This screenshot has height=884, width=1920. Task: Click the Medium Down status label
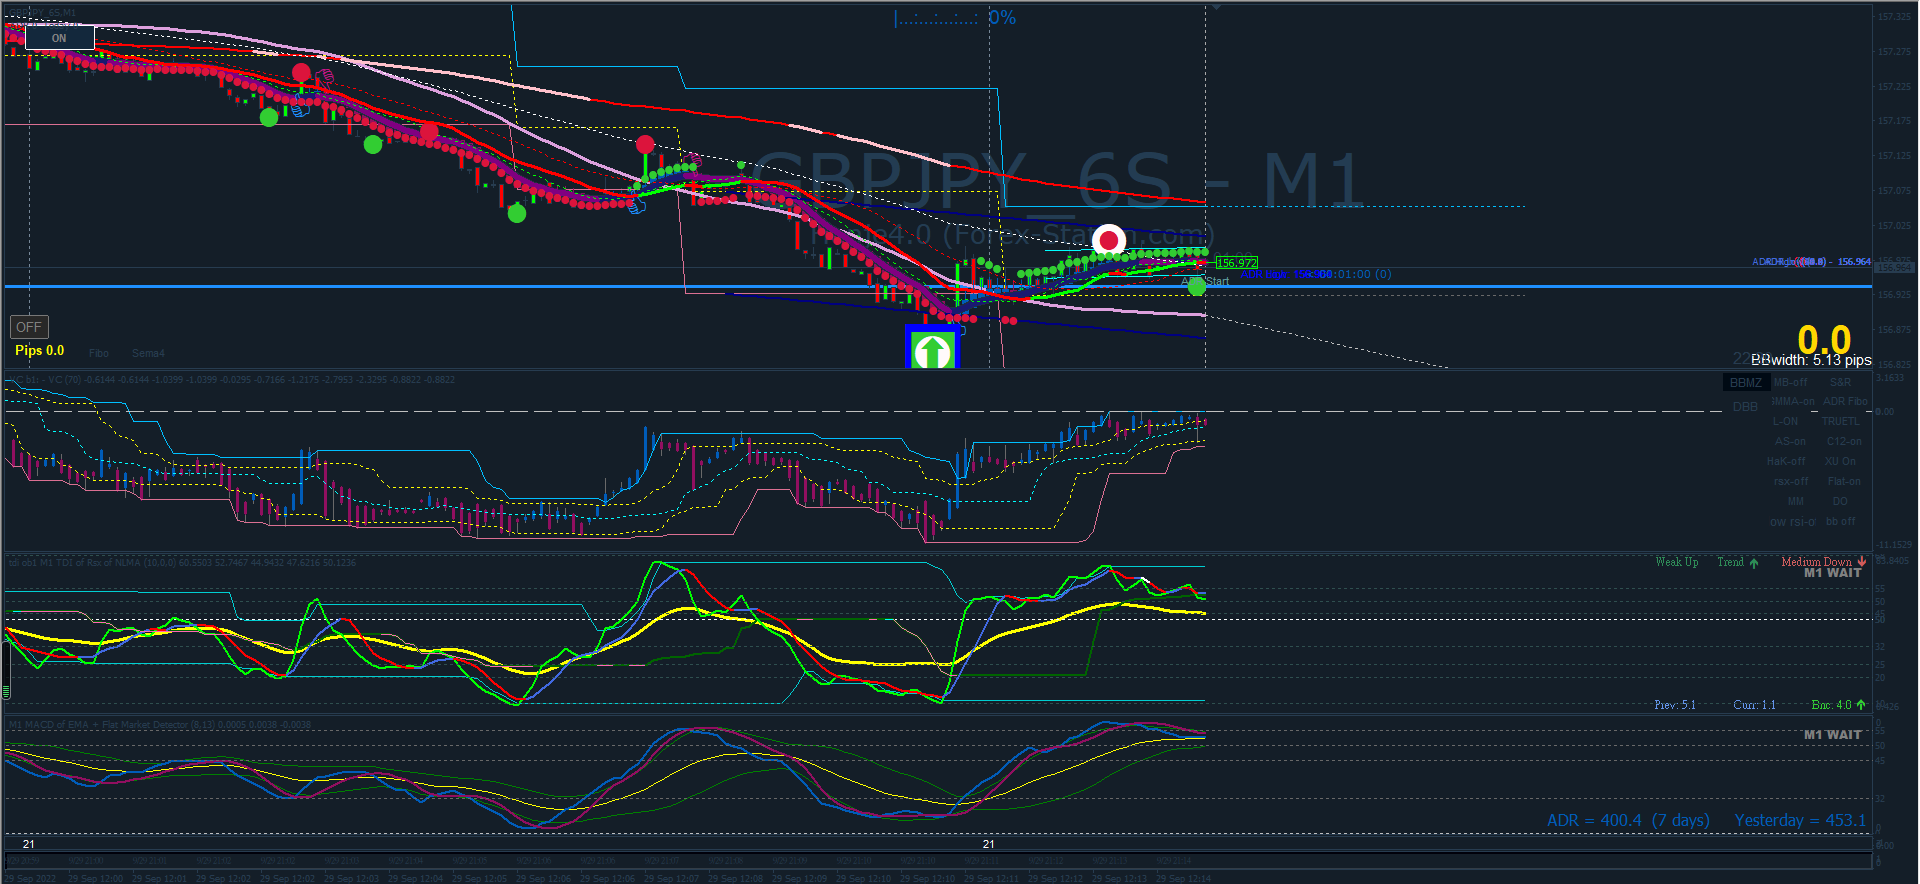(x=1816, y=562)
